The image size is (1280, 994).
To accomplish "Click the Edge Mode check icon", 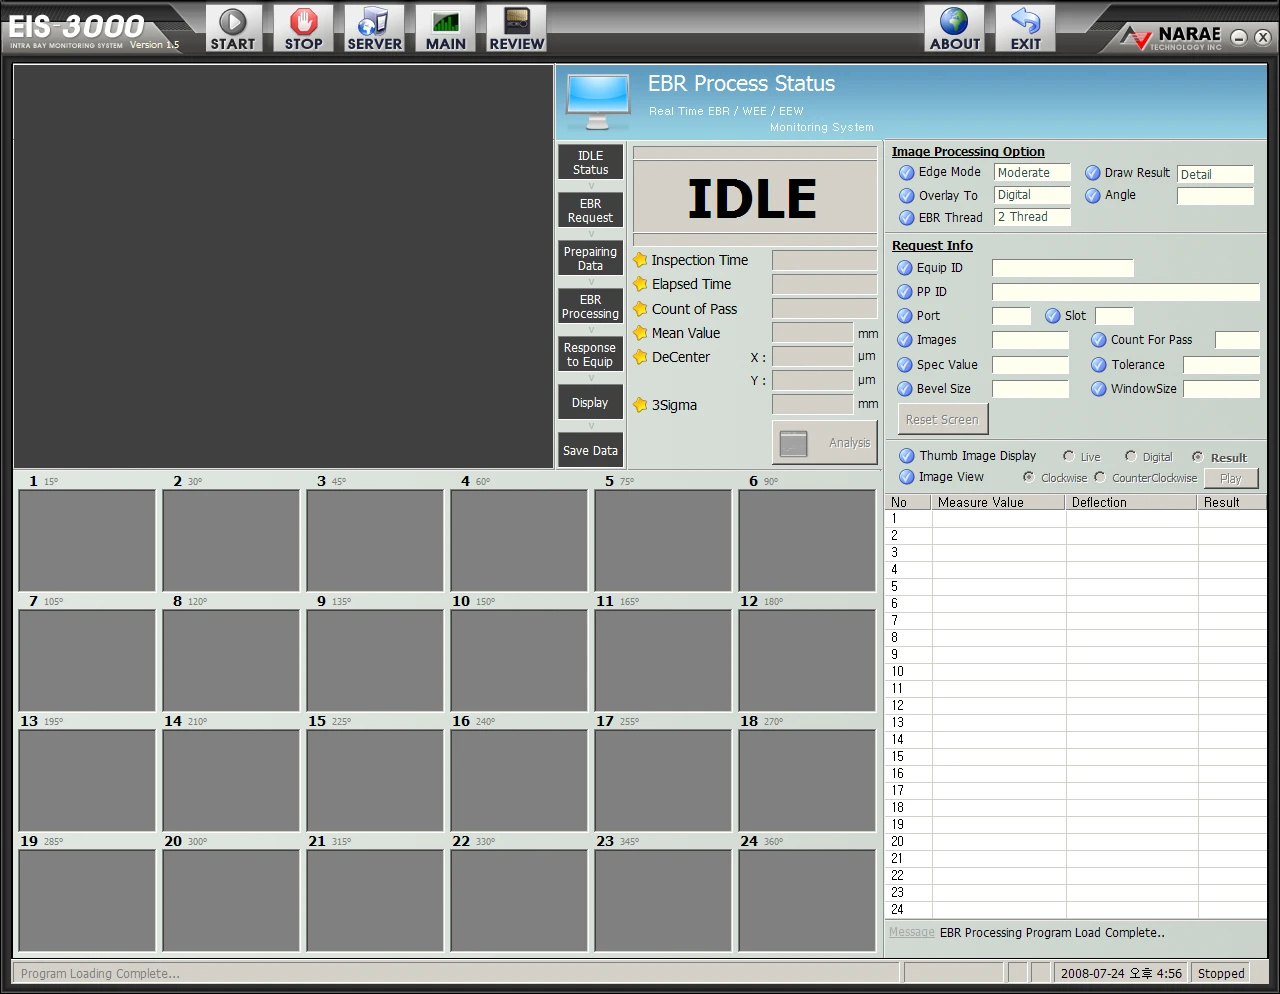I will (907, 172).
